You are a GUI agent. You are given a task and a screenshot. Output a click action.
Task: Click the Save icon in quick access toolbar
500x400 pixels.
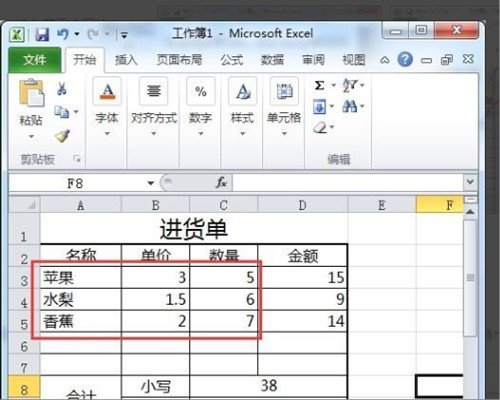click(42, 34)
